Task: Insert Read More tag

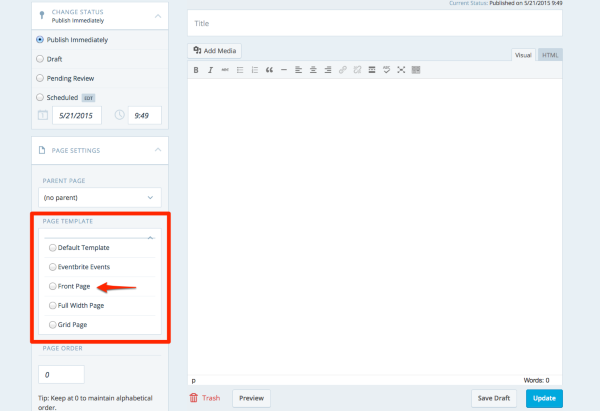Action: coord(372,70)
